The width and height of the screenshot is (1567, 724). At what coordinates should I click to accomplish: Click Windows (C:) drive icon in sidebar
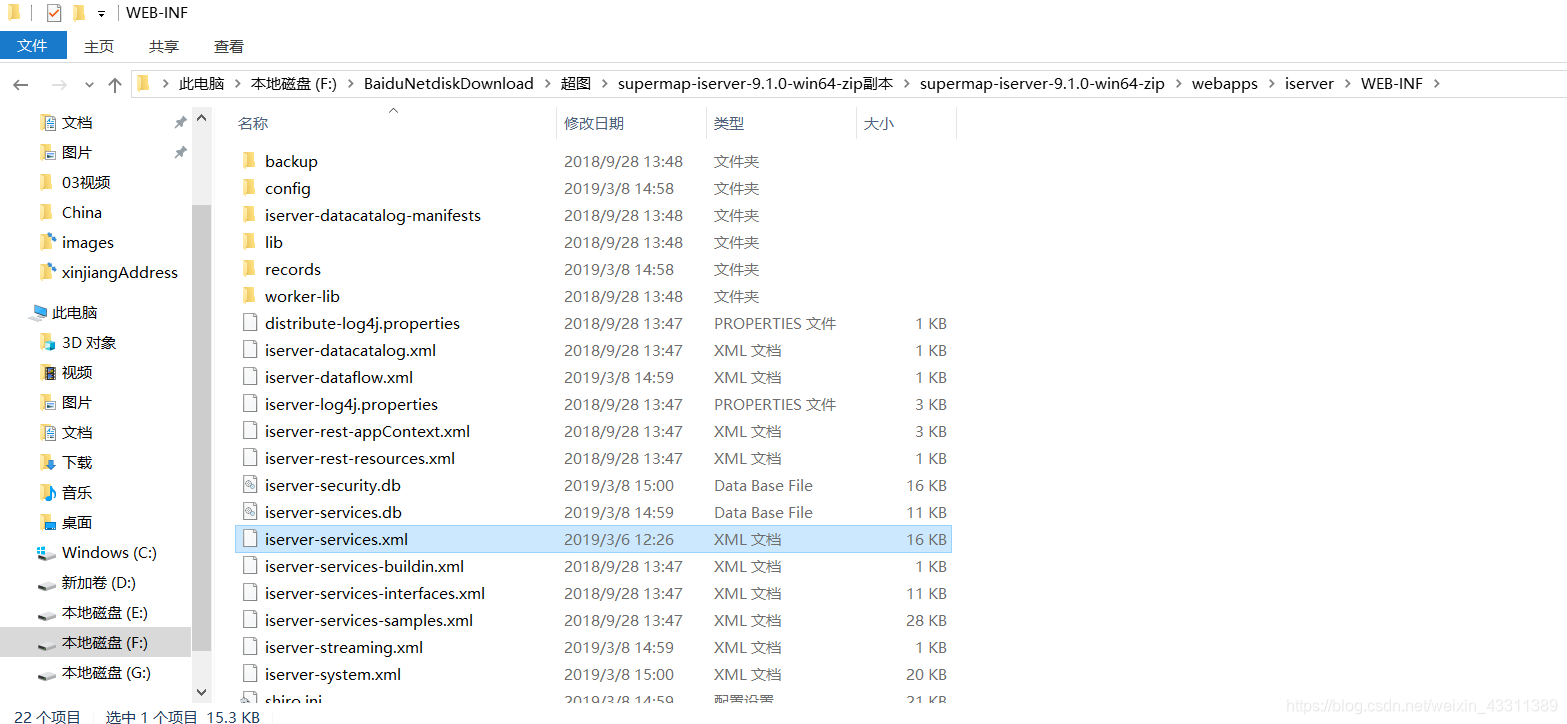point(46,552)
